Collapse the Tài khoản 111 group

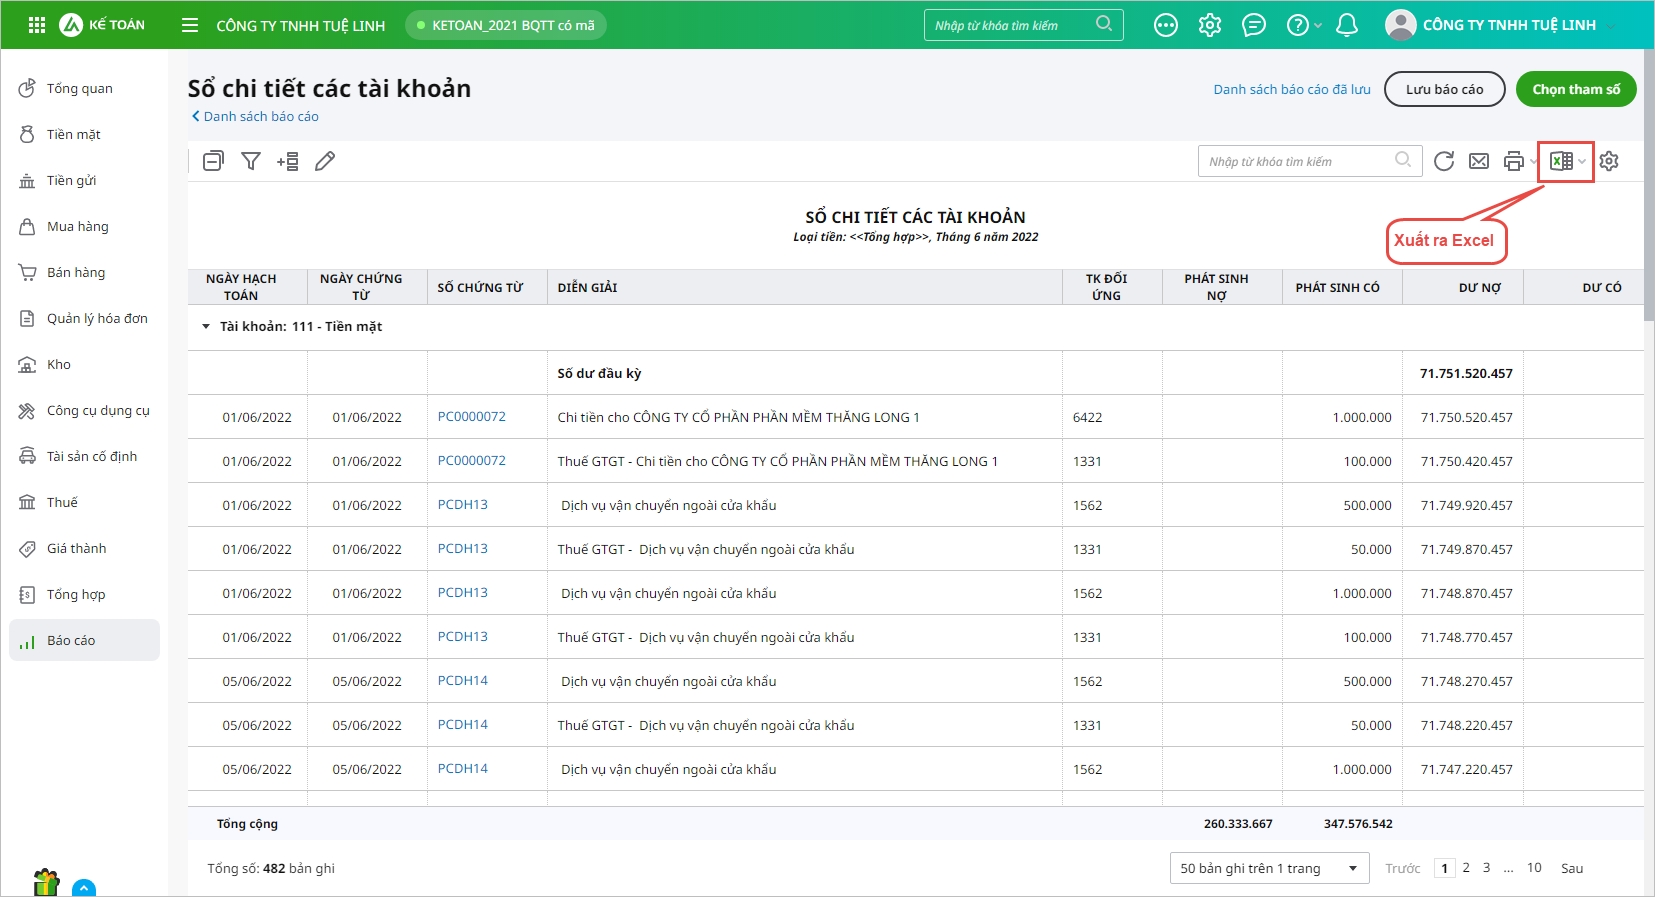[206, 327]
